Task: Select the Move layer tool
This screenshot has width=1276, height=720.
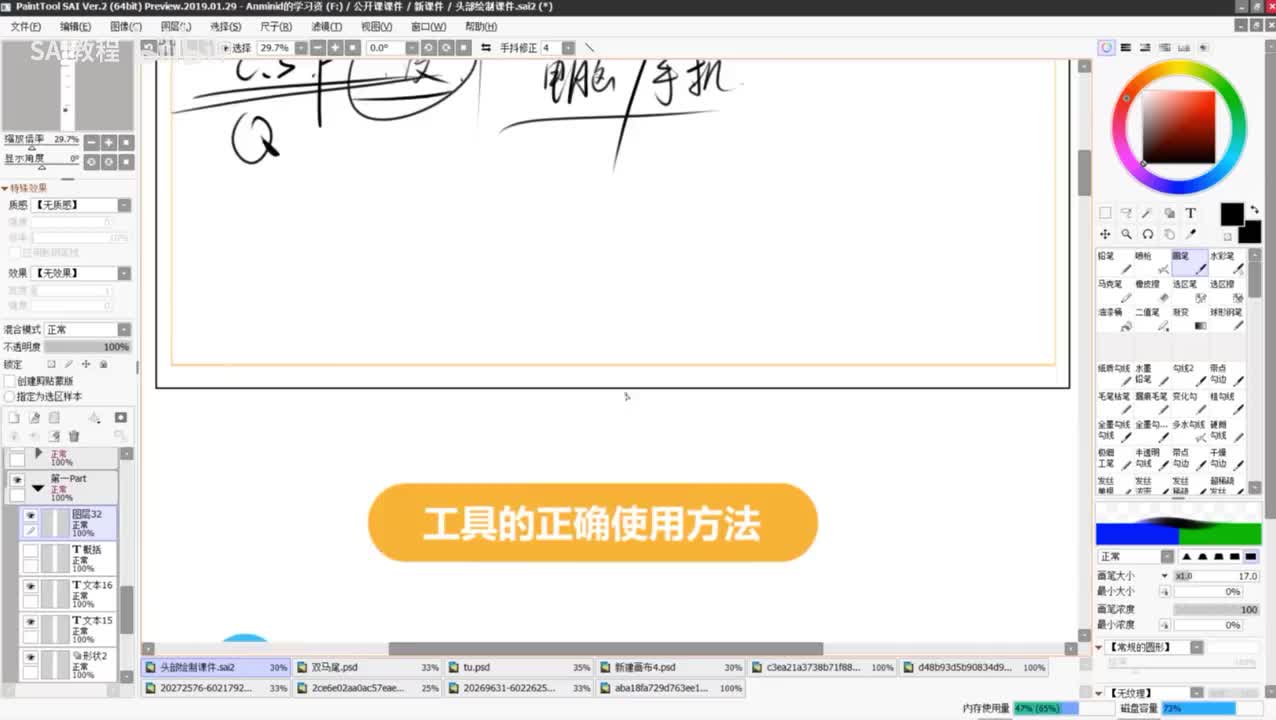Action: tap(1105, 234)
